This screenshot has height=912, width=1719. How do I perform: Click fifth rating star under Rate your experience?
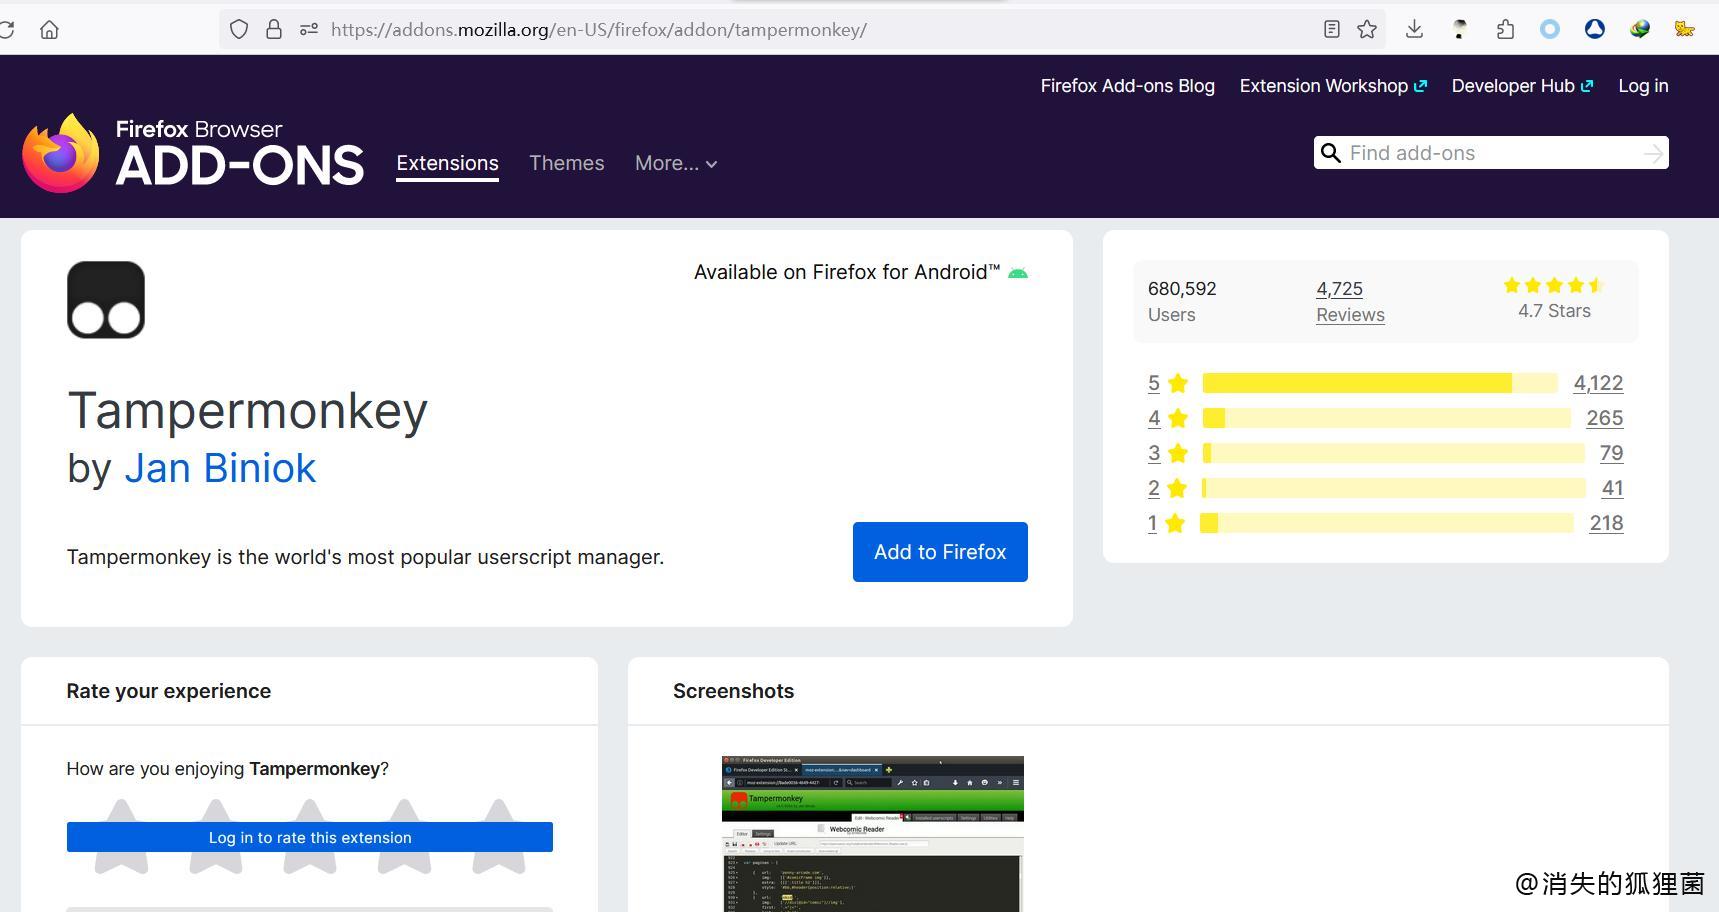click(x=499, y=837)
